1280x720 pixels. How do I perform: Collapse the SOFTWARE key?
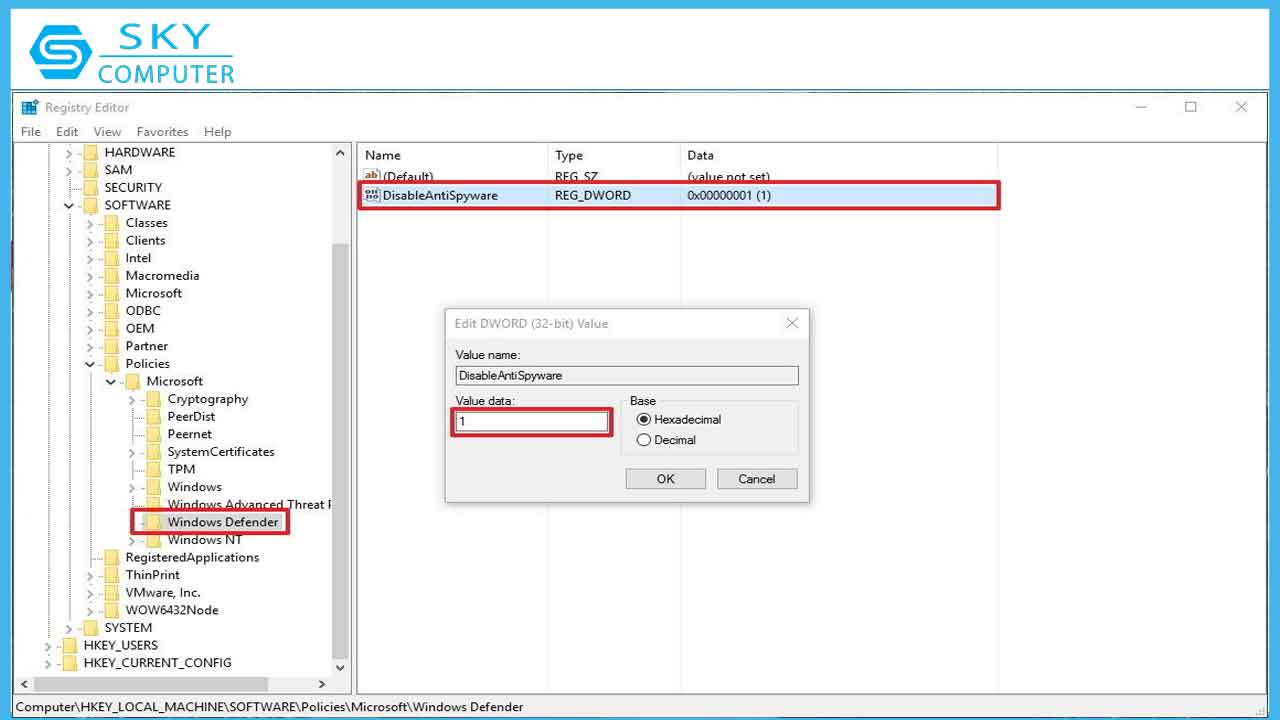(x=69, y=205)
